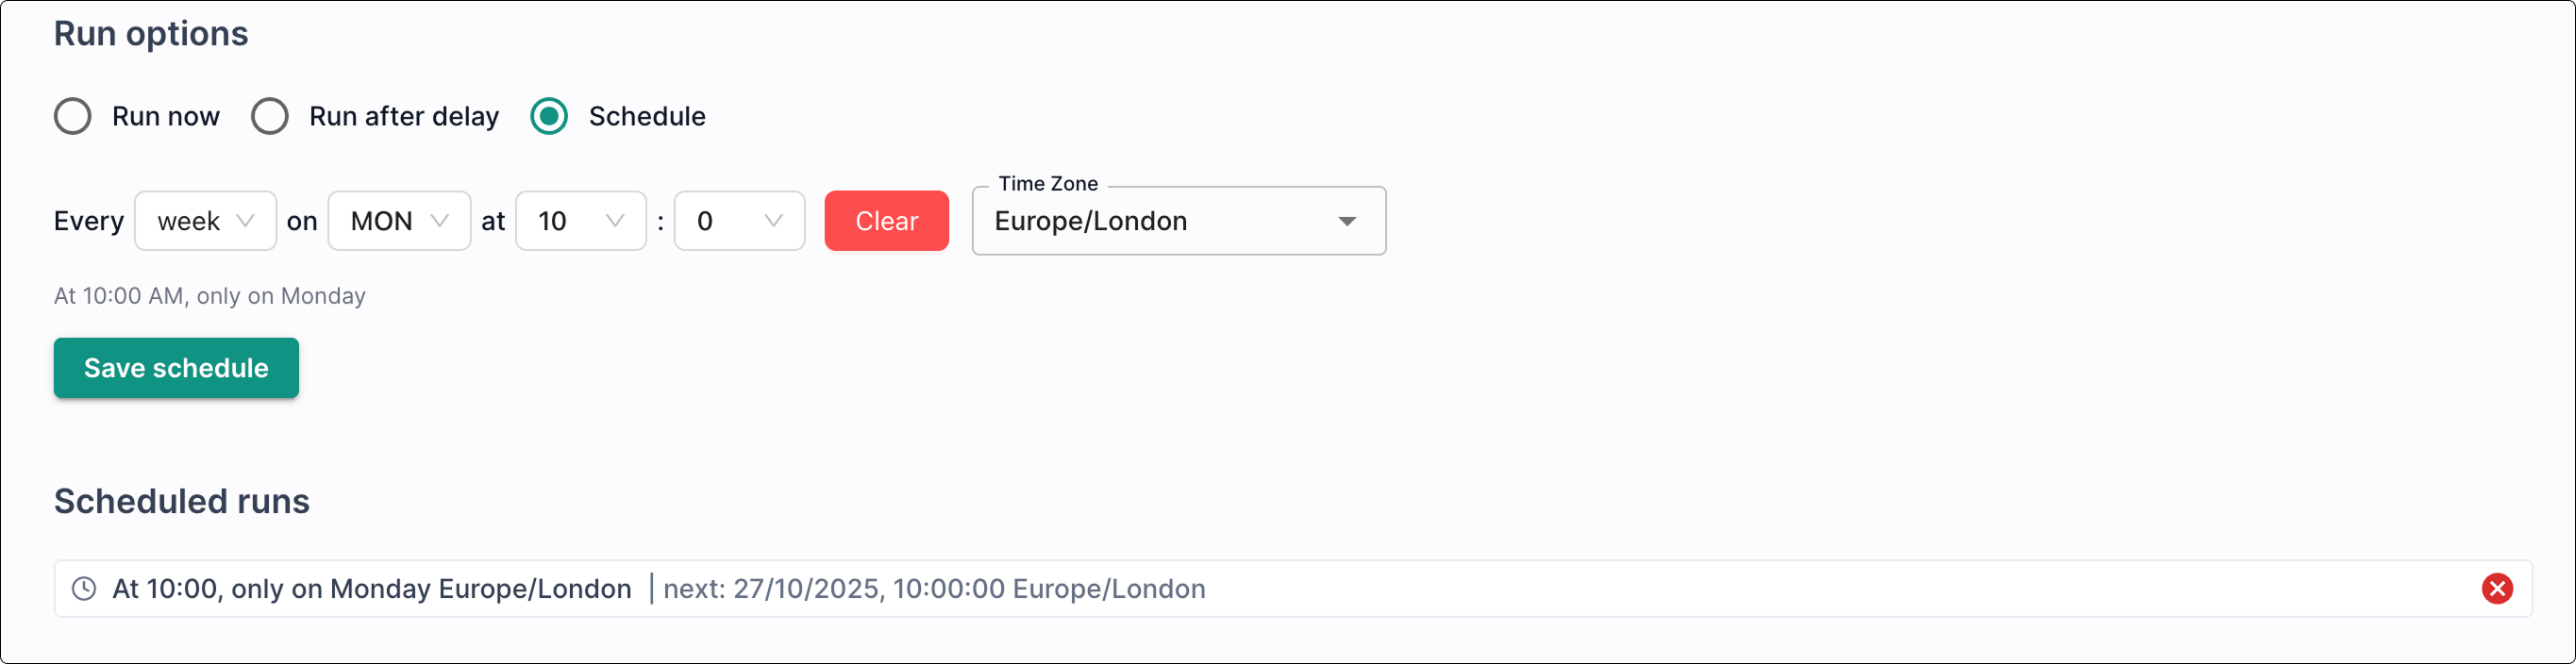Click the chevron on the week selector
2576x664 pixels.
coord(248,221)
